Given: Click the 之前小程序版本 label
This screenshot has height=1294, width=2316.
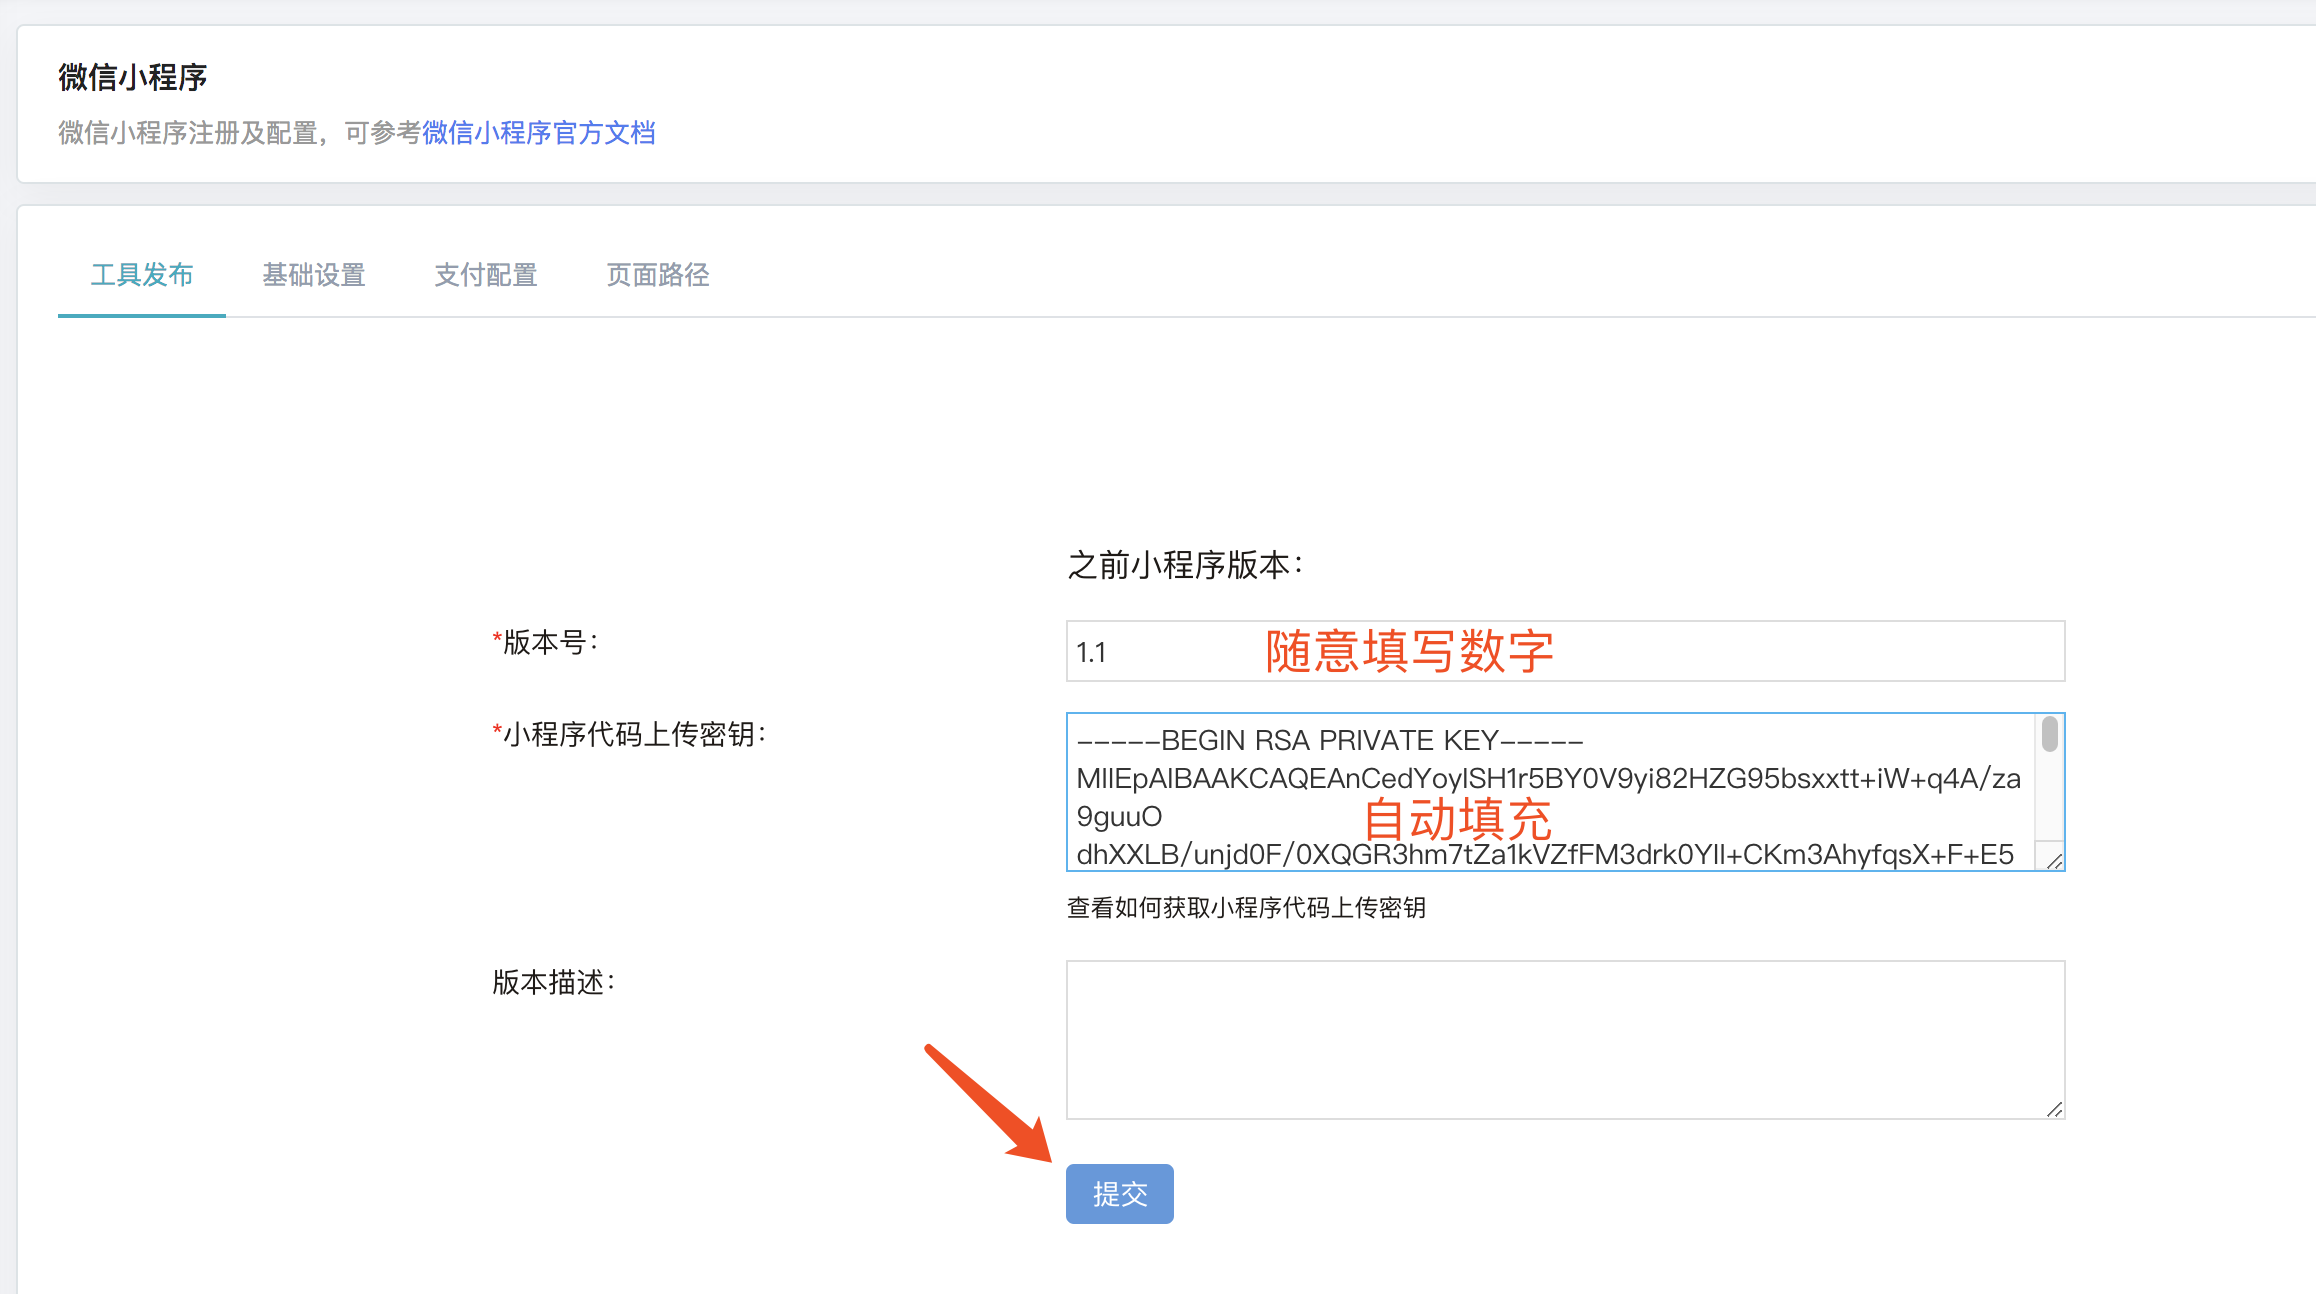Looking at the screenshot, I should click(1186, 565).
